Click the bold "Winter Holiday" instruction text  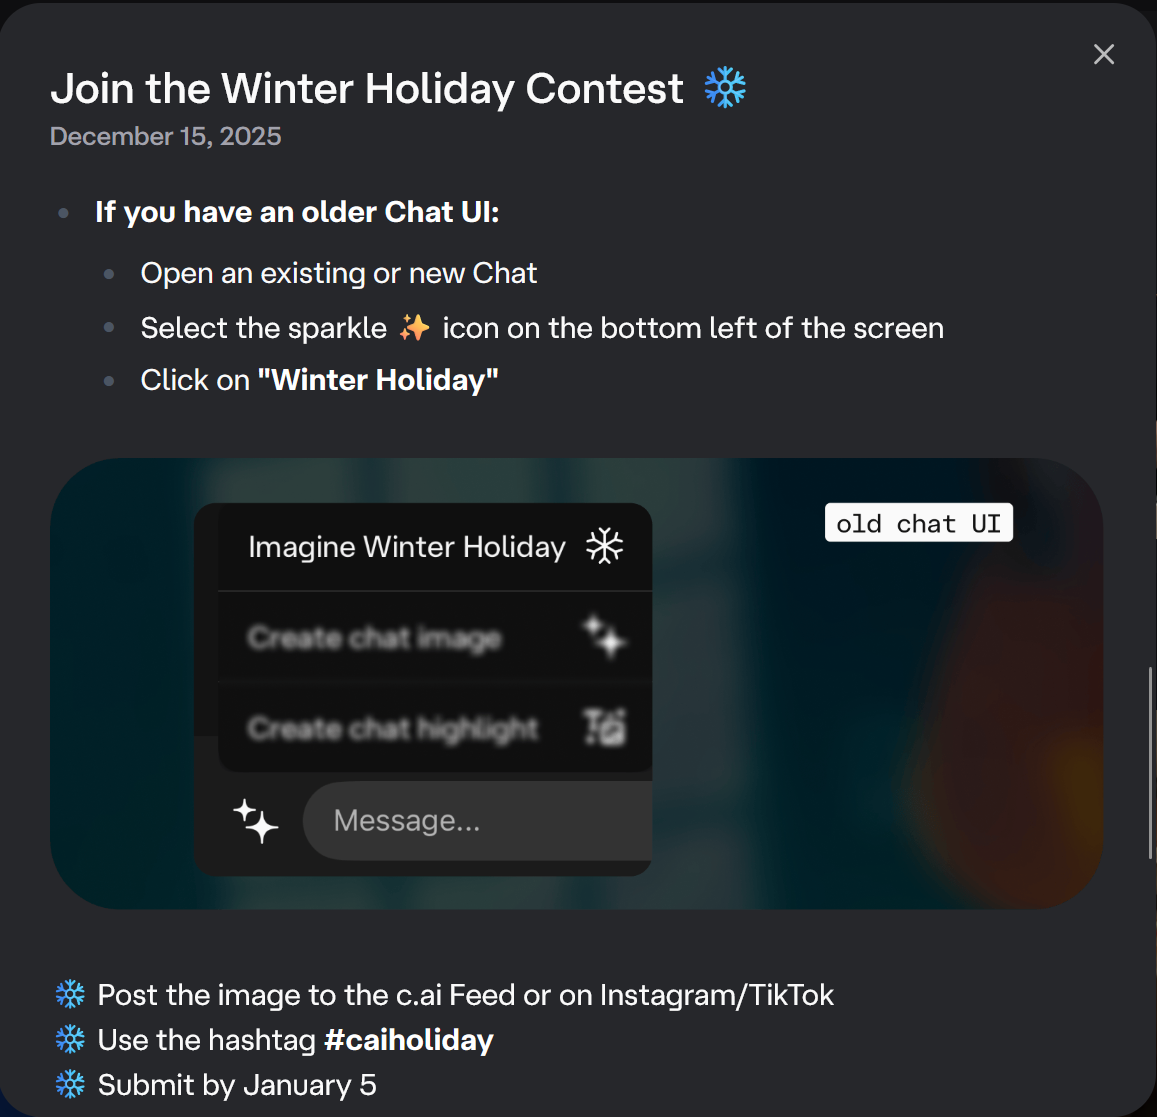(378, 380)
